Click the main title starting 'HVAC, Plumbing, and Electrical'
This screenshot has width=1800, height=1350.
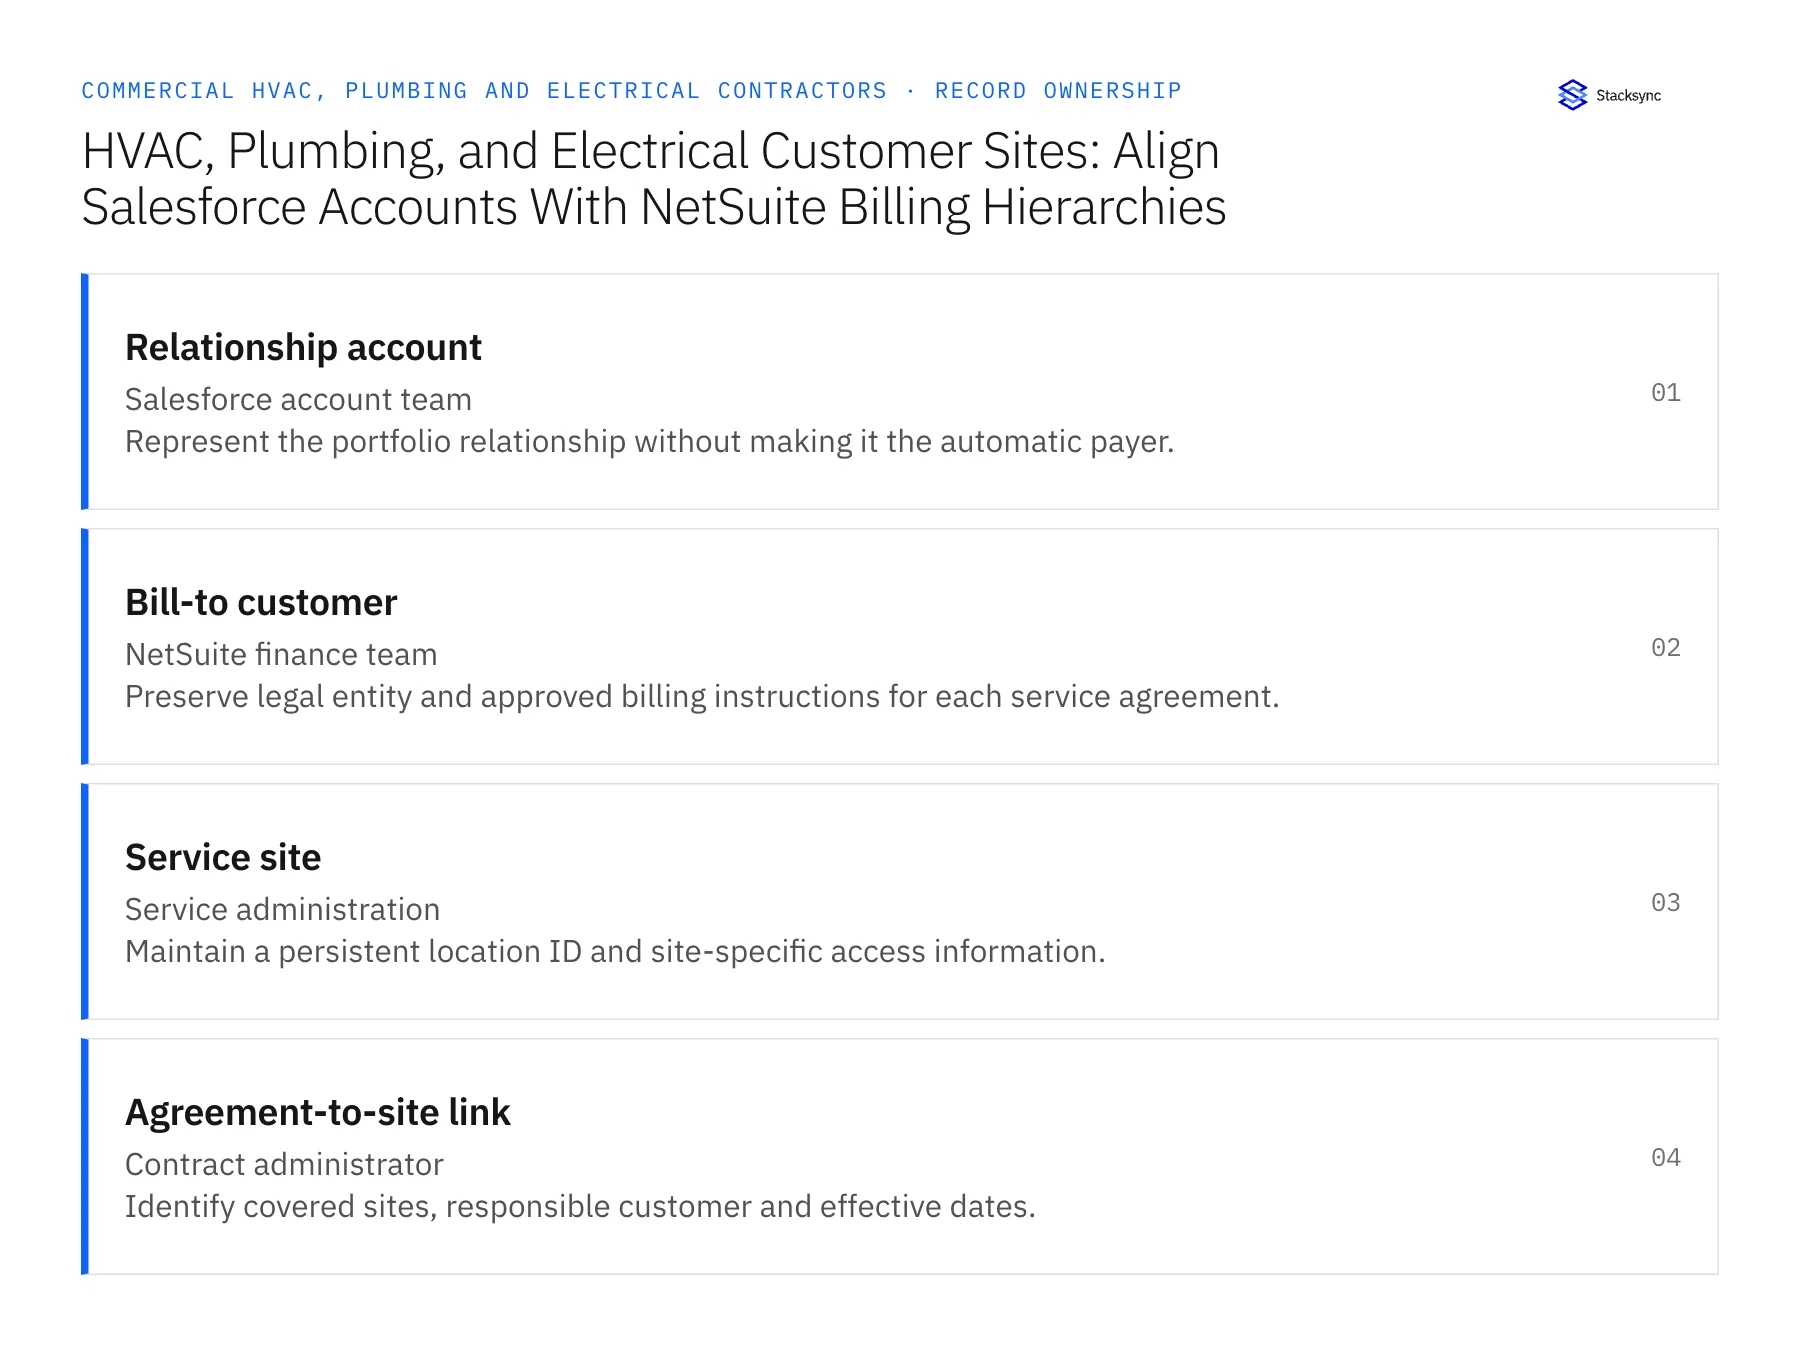tap(654, 179)
